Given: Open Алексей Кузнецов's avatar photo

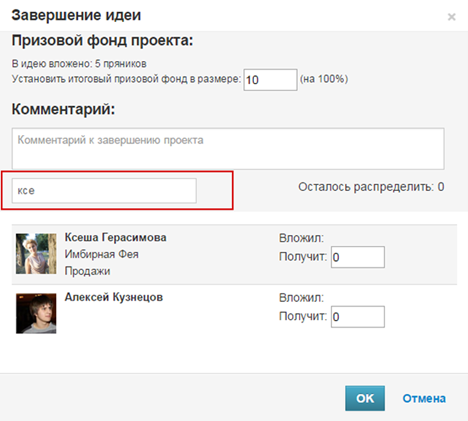Looking at the screenshot, I should point(36,313).
